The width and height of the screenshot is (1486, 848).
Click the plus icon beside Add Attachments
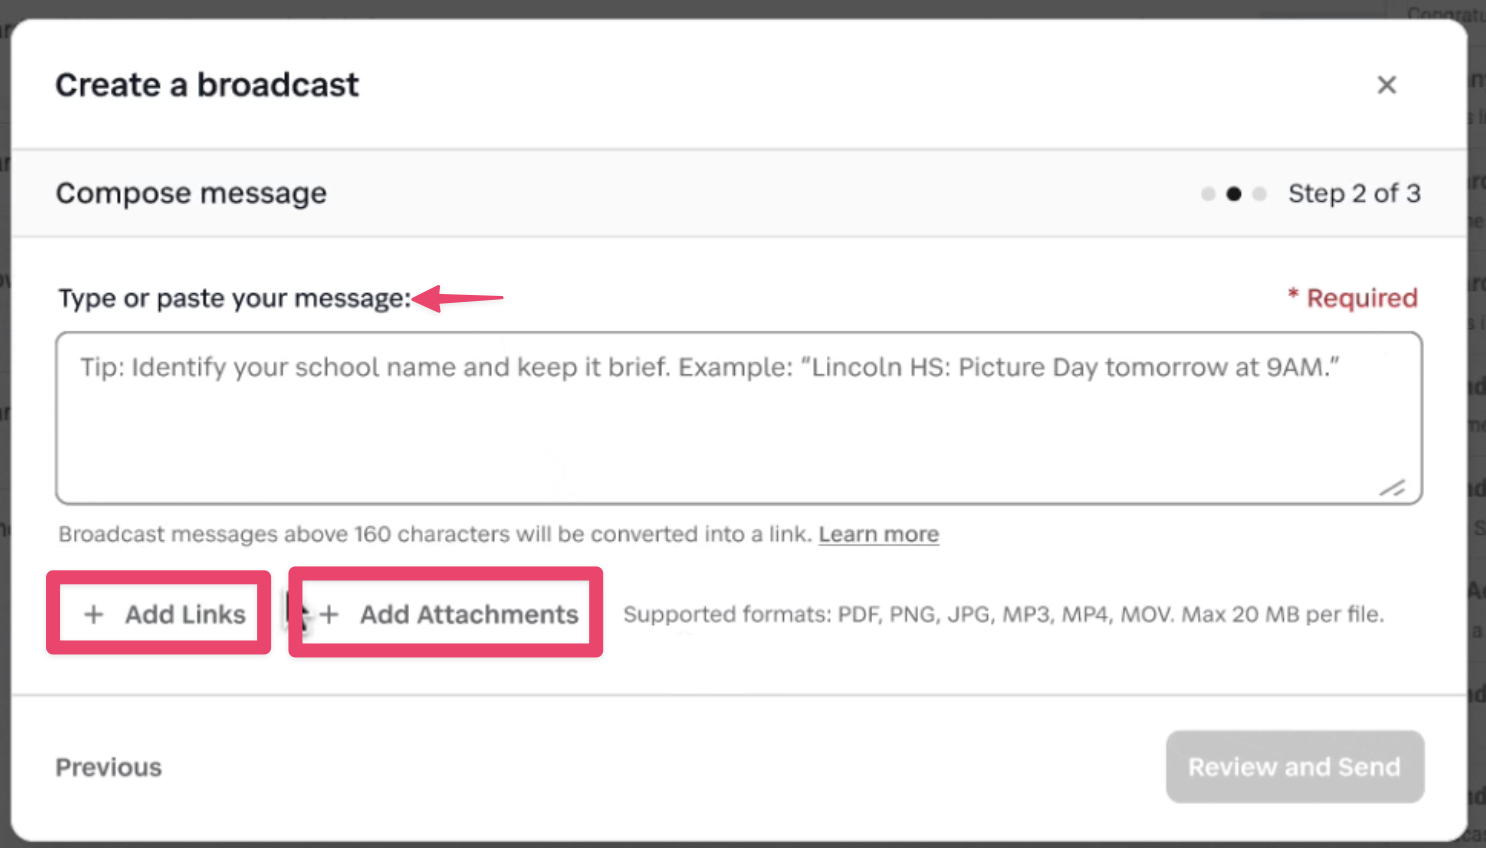point(329,614)
